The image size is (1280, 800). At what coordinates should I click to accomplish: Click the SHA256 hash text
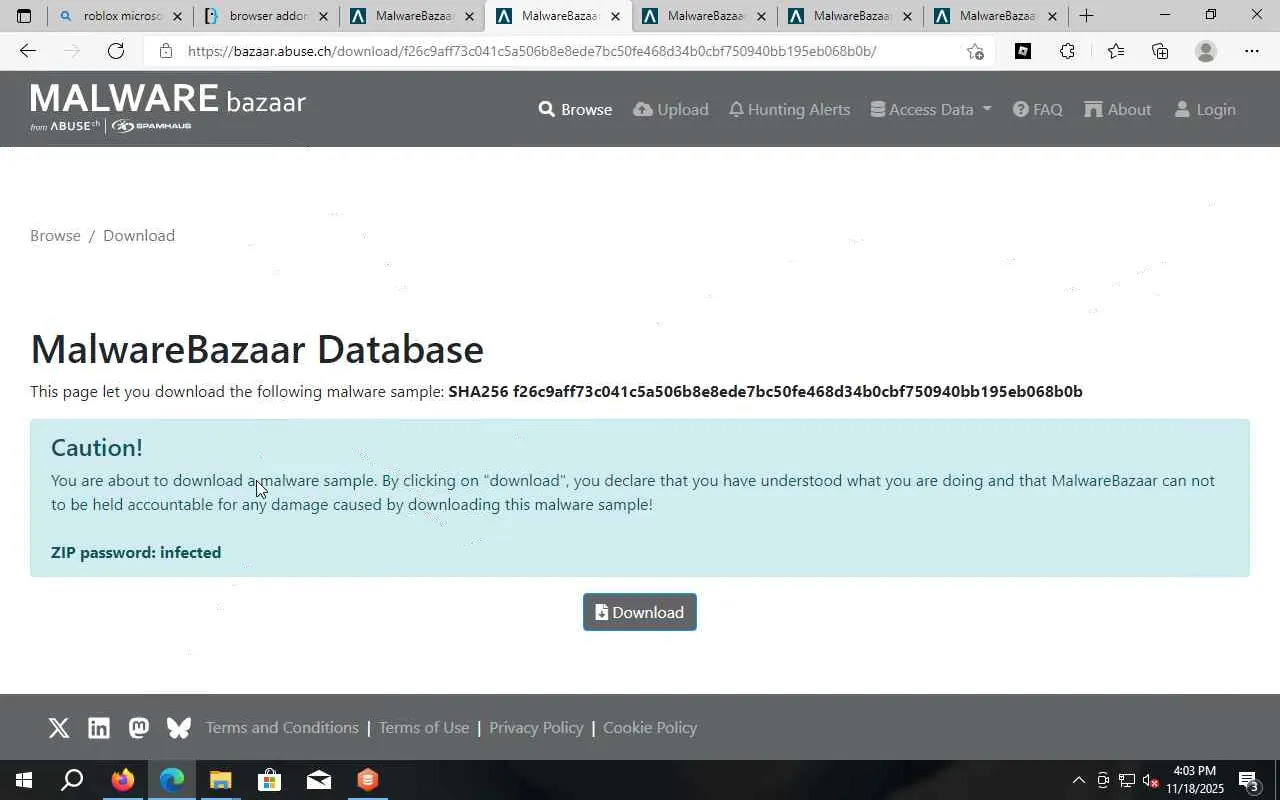[x=765, y=391]
